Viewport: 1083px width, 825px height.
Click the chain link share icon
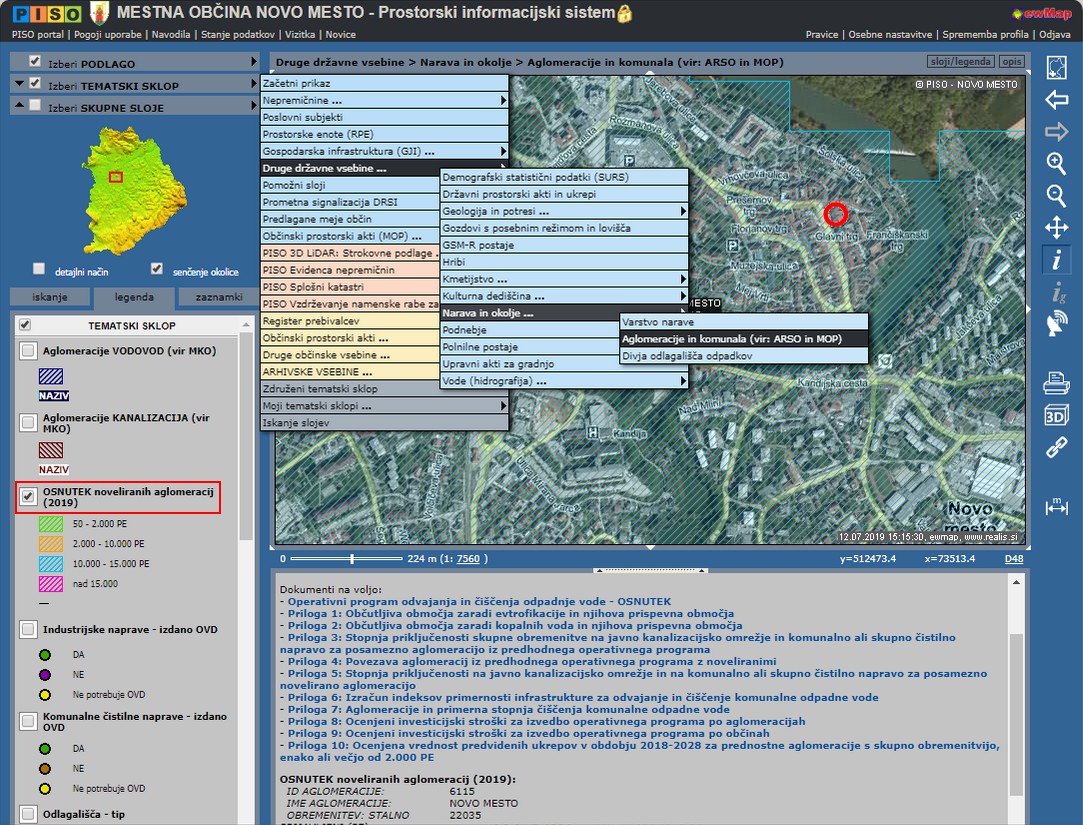[x=1056, y=448]
